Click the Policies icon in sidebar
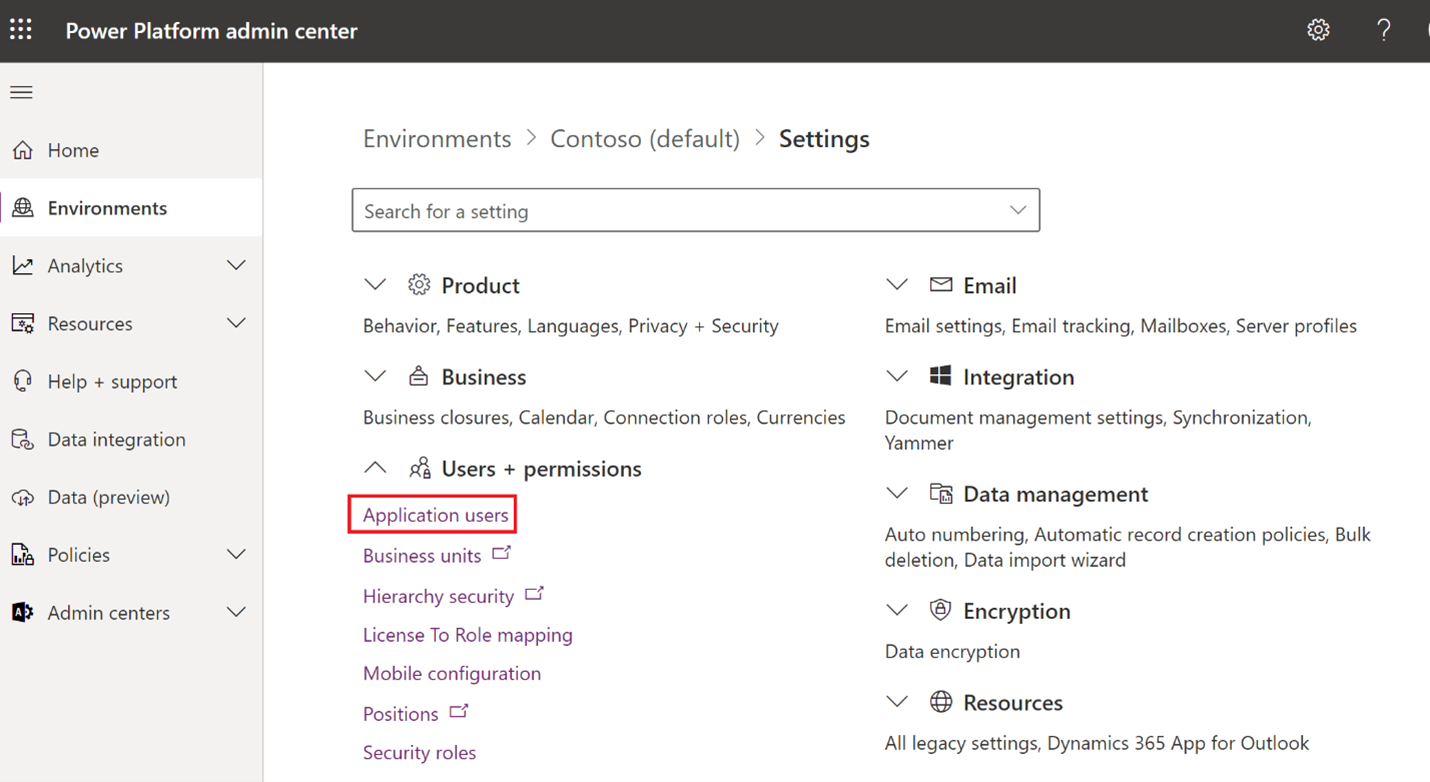1430x782 pixels. (22, 554)
